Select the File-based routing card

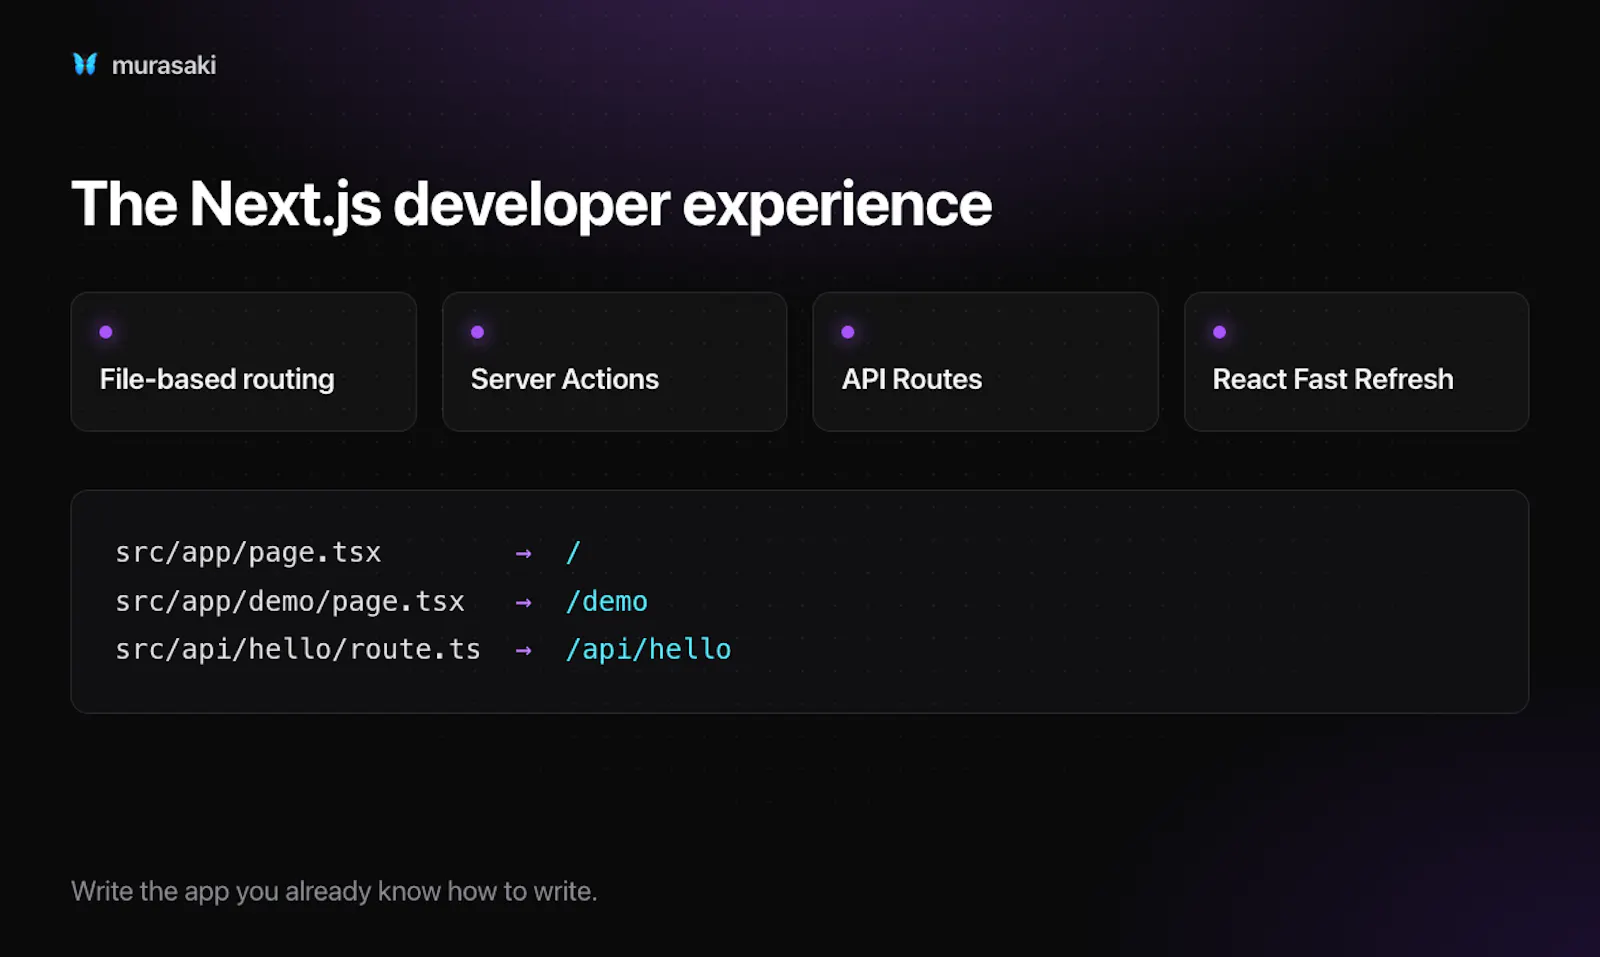[244, 362]
